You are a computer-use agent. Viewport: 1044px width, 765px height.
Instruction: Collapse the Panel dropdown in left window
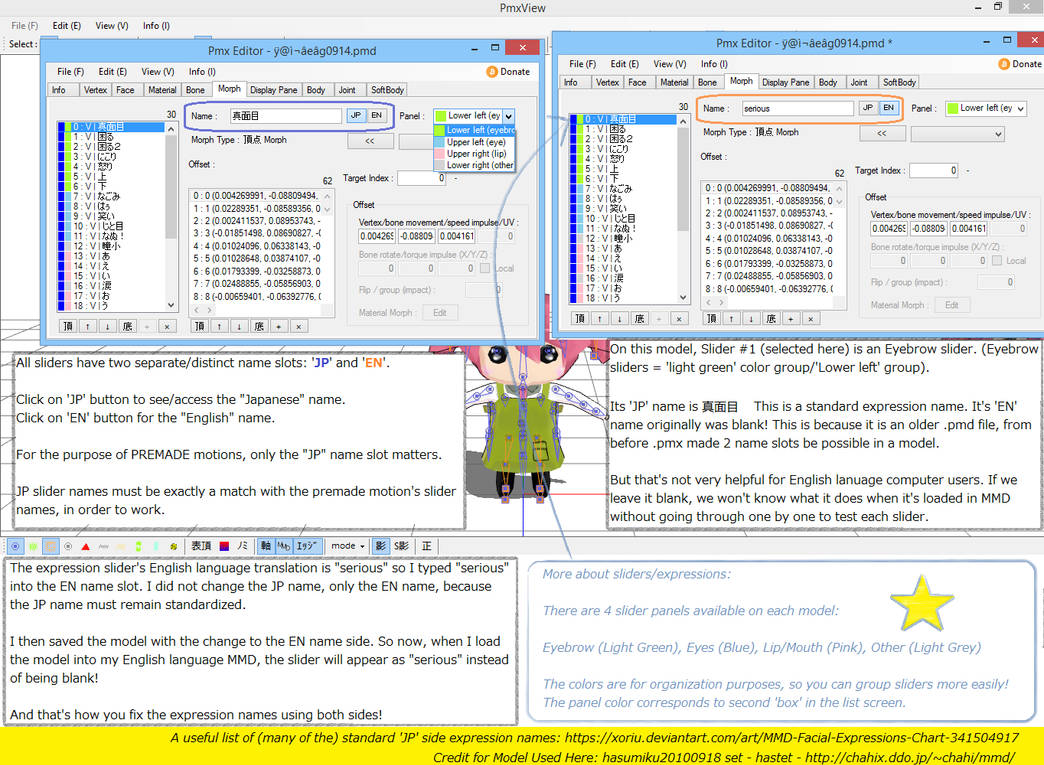tap(509, 116)
